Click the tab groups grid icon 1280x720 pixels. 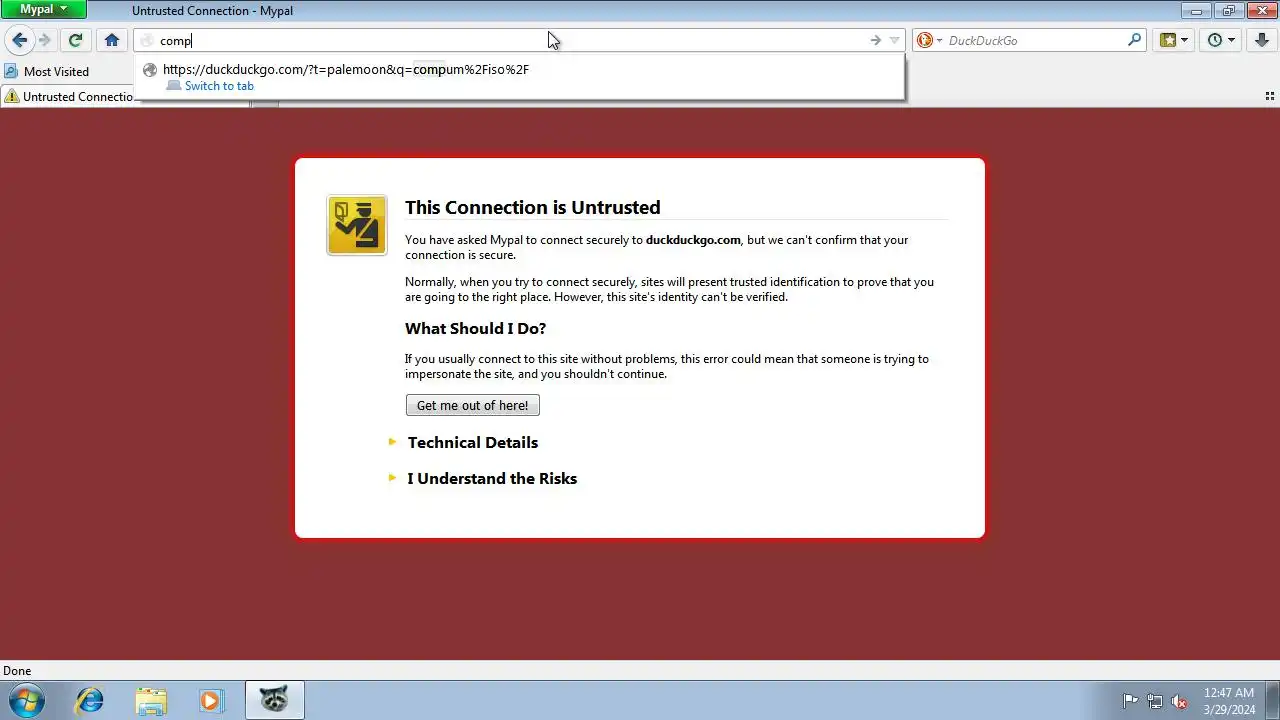click(1270, 96)
